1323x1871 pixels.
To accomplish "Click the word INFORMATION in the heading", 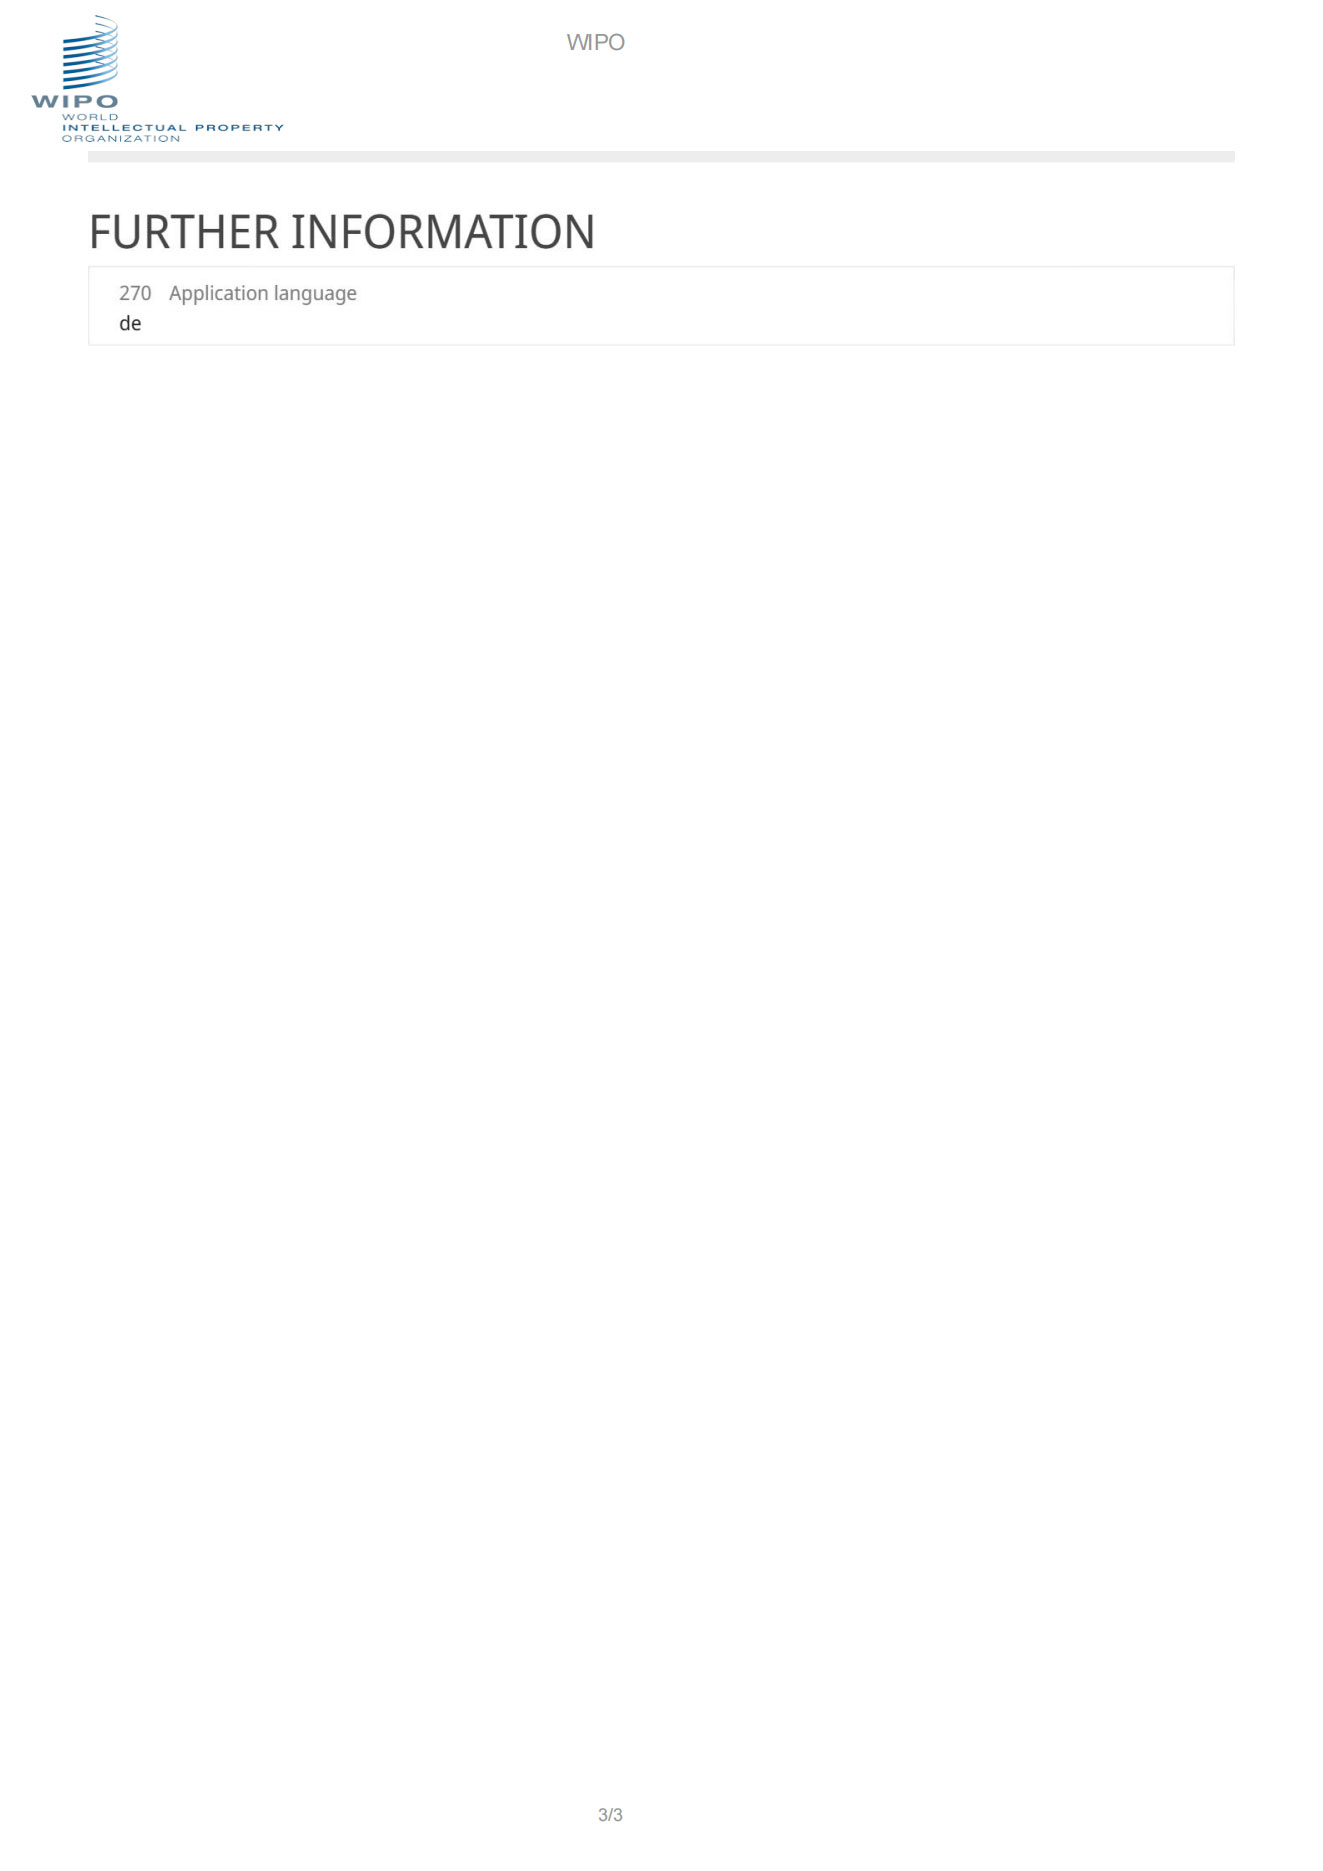I will point(443,232).
